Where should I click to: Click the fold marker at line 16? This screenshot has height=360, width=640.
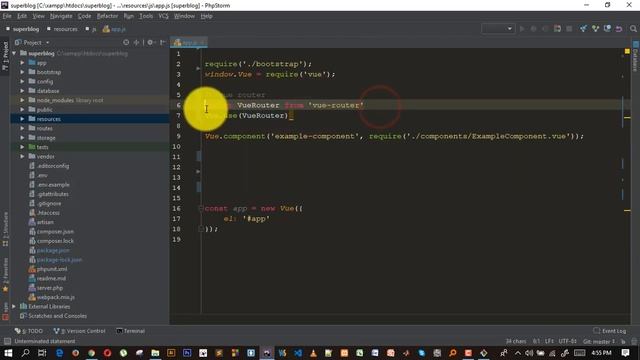[200, 209]
